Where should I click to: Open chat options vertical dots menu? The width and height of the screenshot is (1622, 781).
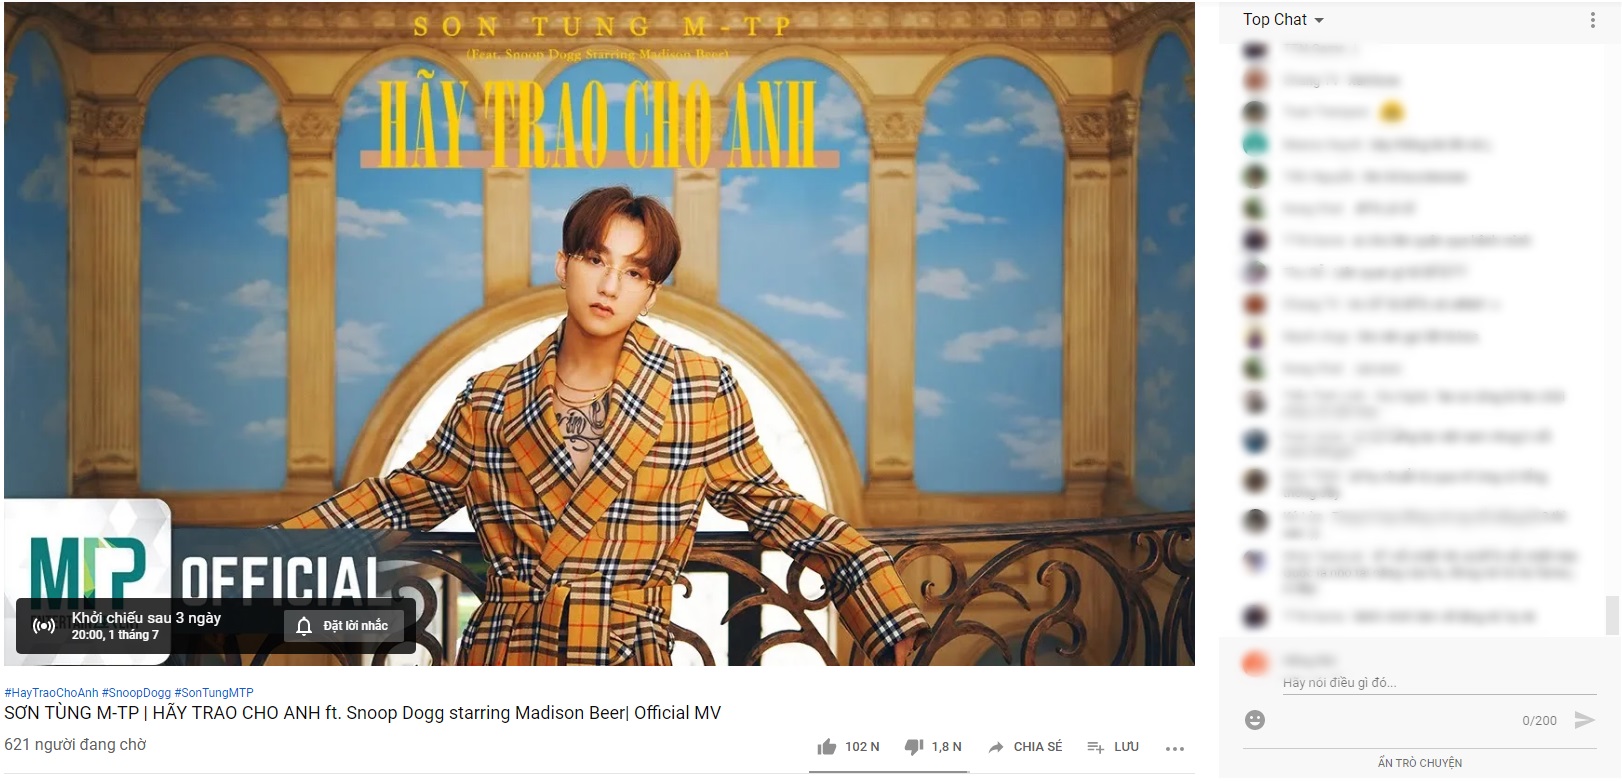(1593, 20)
